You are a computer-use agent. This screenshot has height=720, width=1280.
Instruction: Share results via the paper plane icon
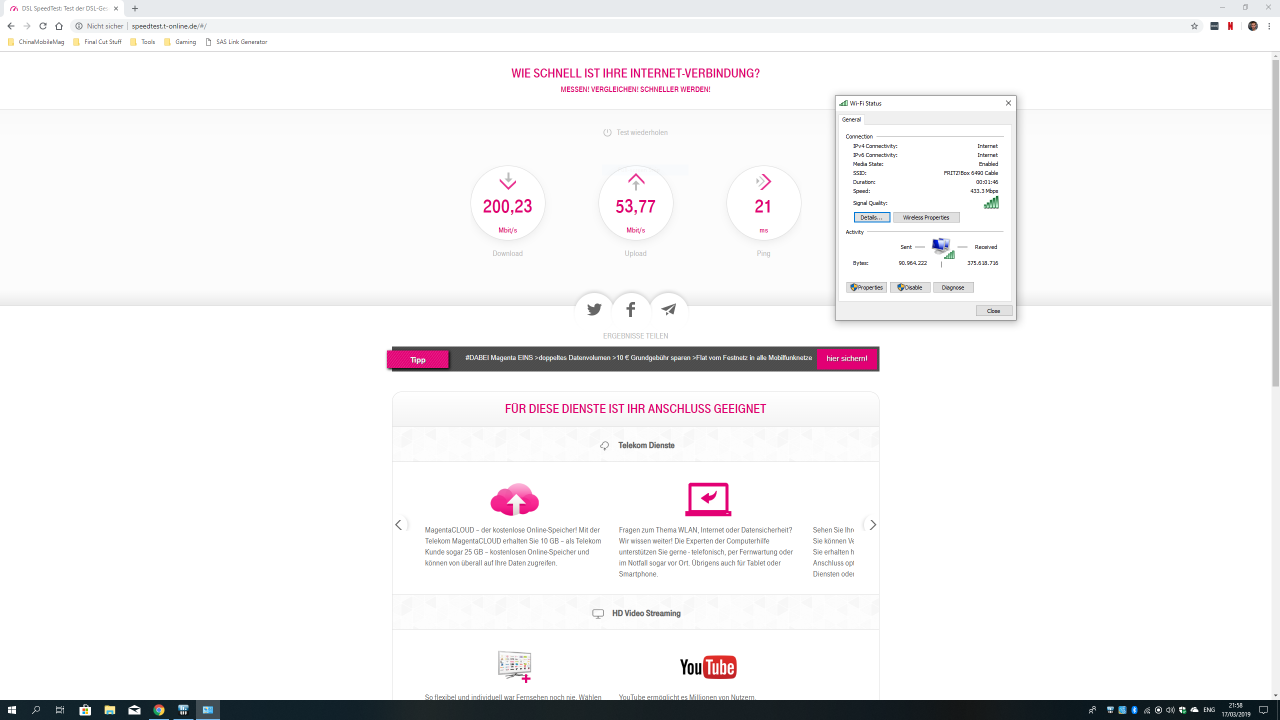pos(669,310)
